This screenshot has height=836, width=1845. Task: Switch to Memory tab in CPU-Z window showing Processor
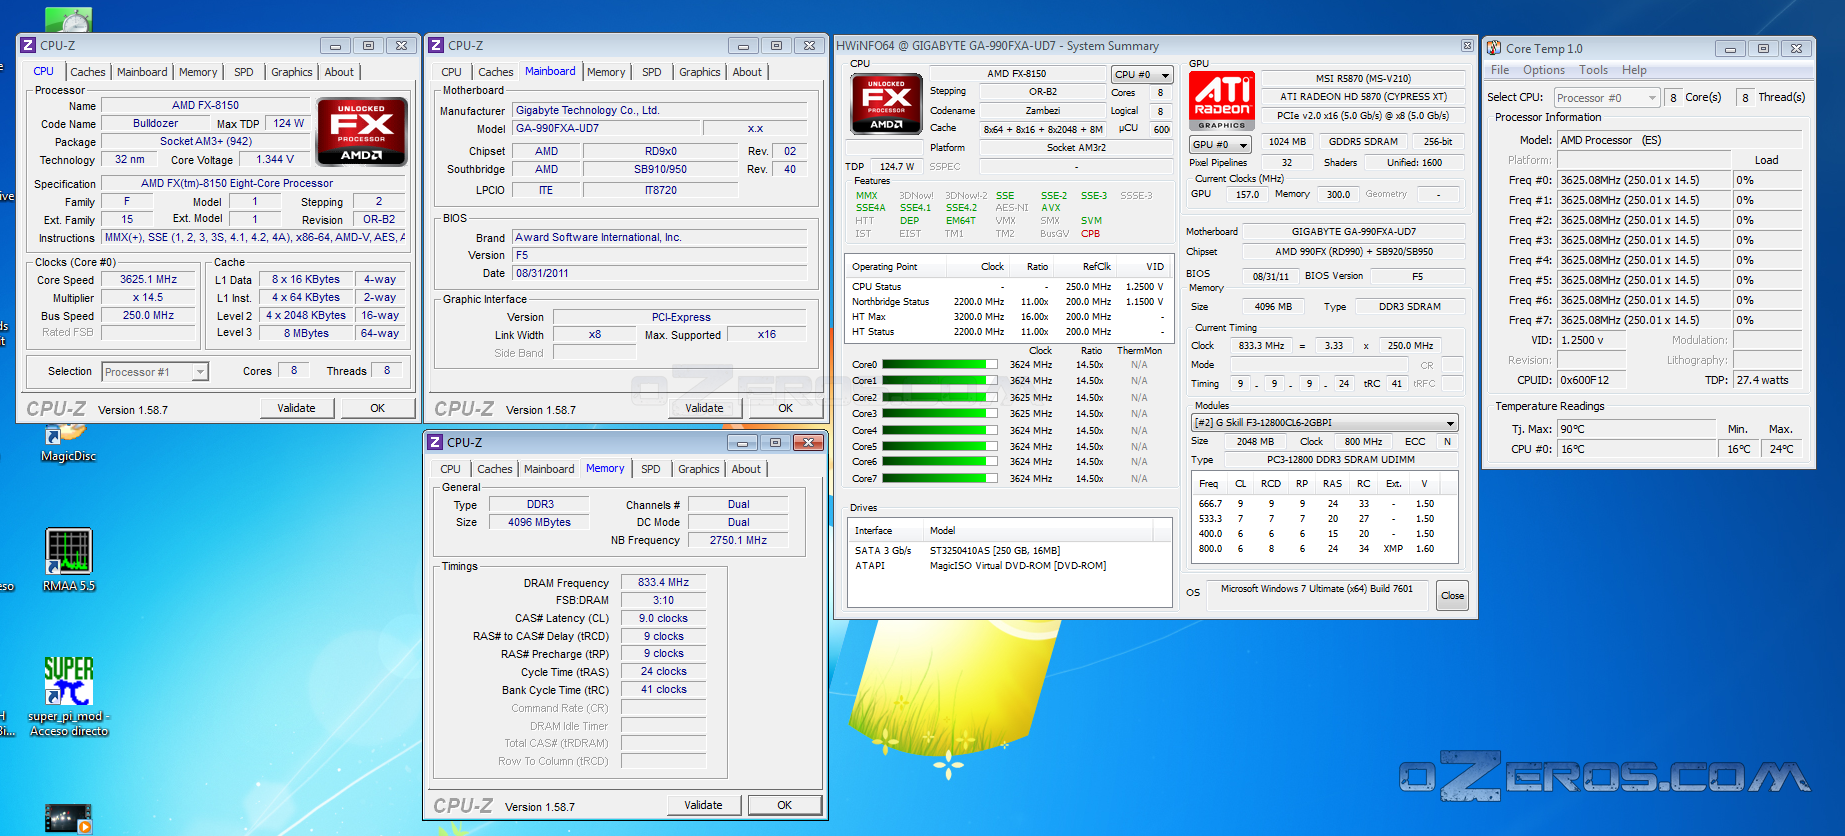pos(198,72)
